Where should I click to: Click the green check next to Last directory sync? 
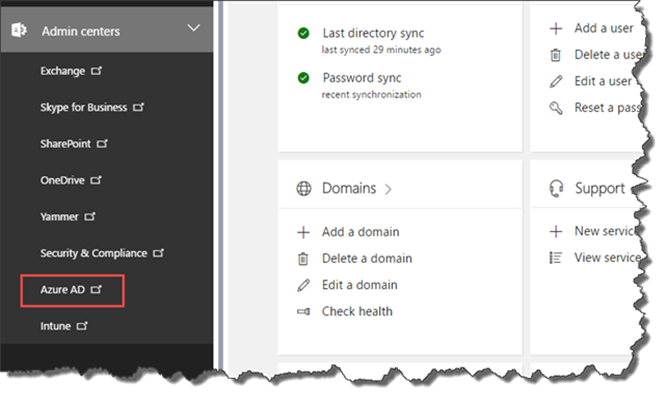click(303, 33)
